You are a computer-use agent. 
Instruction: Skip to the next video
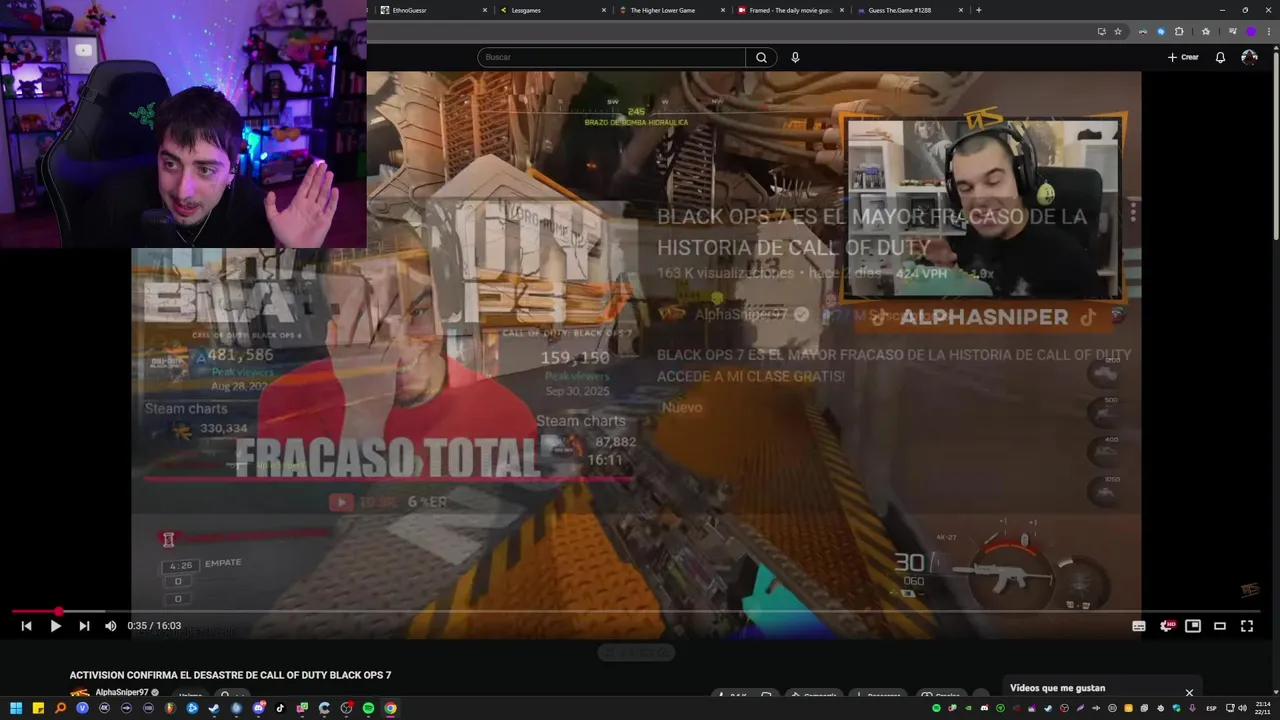(x=84, y=626)
